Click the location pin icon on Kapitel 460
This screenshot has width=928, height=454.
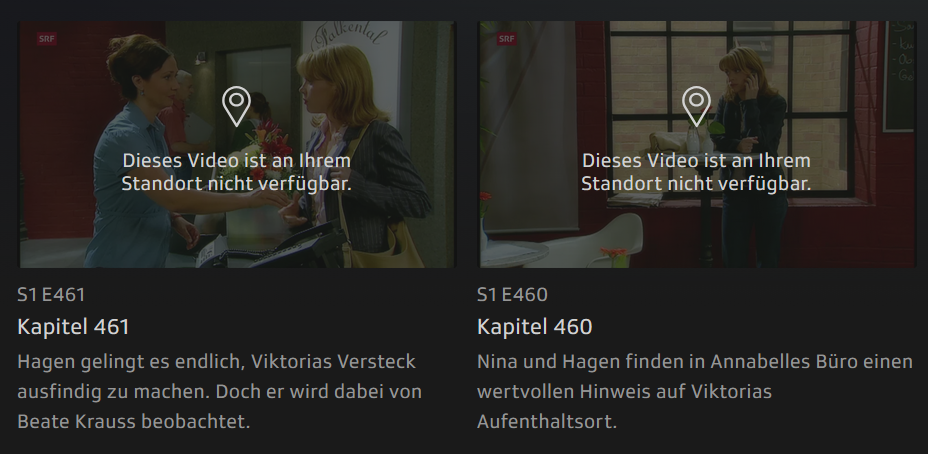696,106
